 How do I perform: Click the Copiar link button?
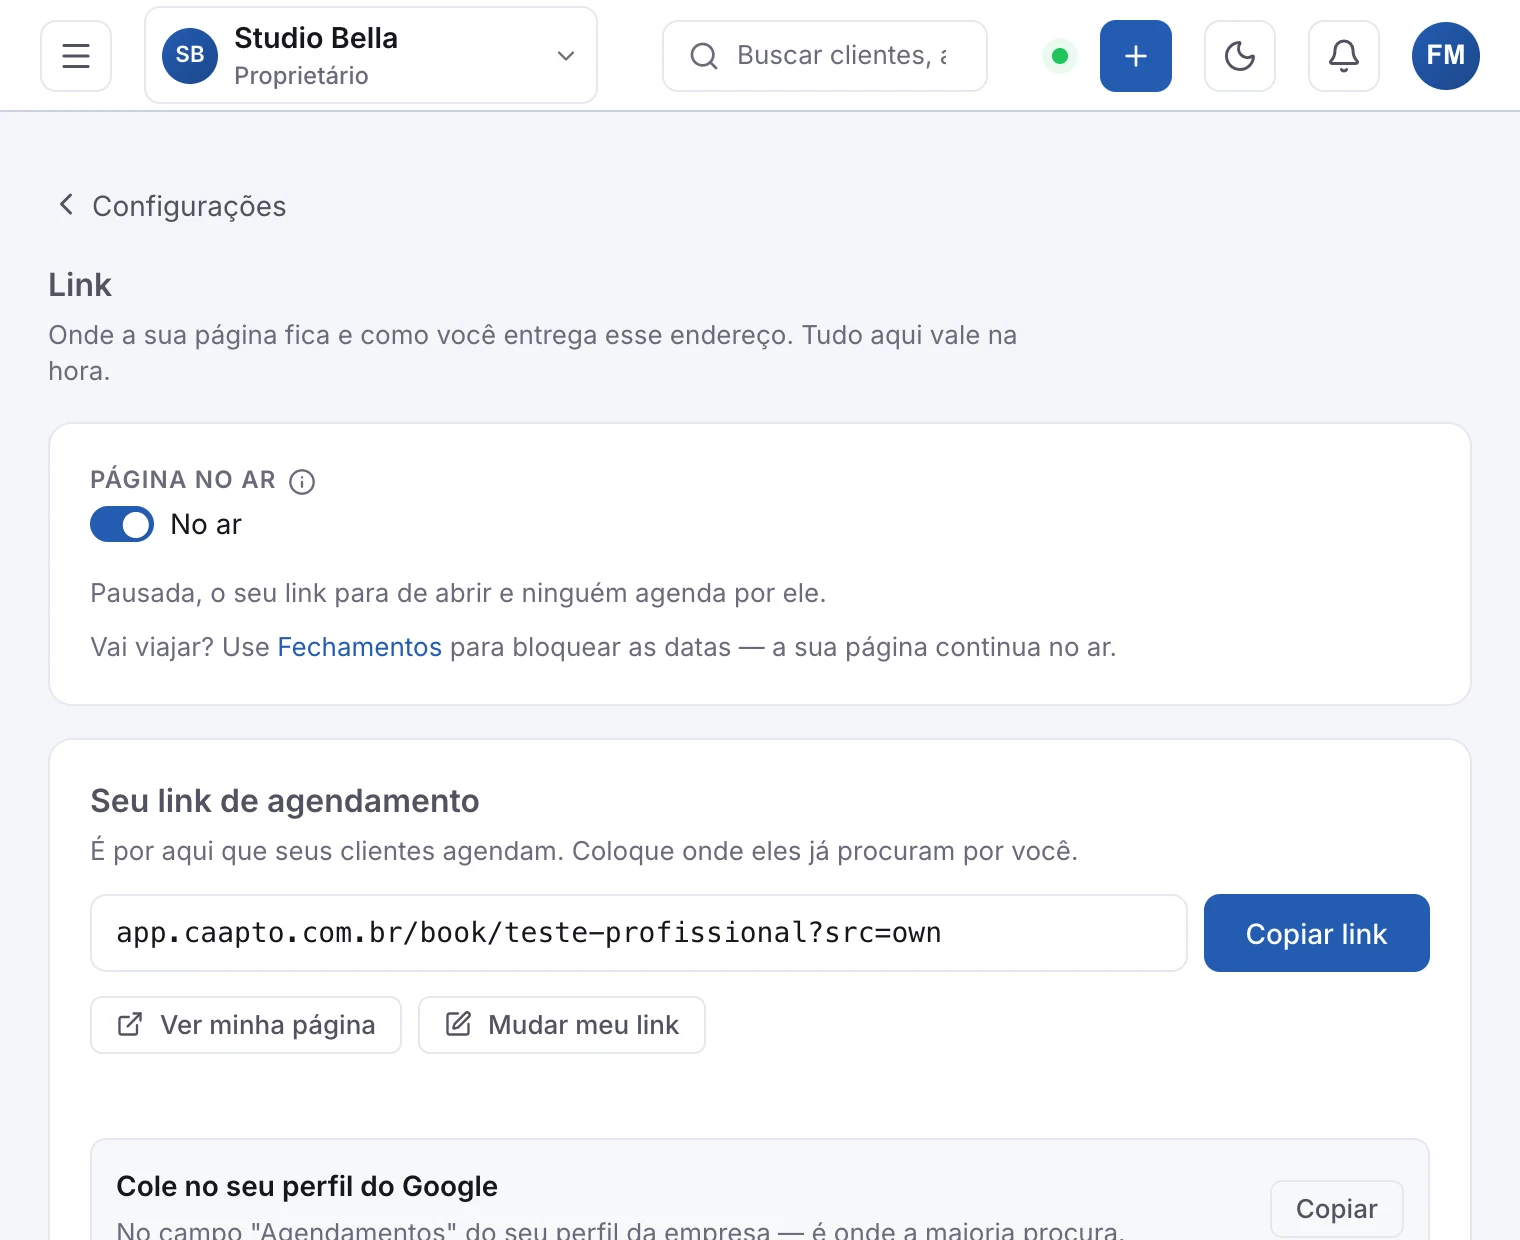click(x=1317, y=933)
